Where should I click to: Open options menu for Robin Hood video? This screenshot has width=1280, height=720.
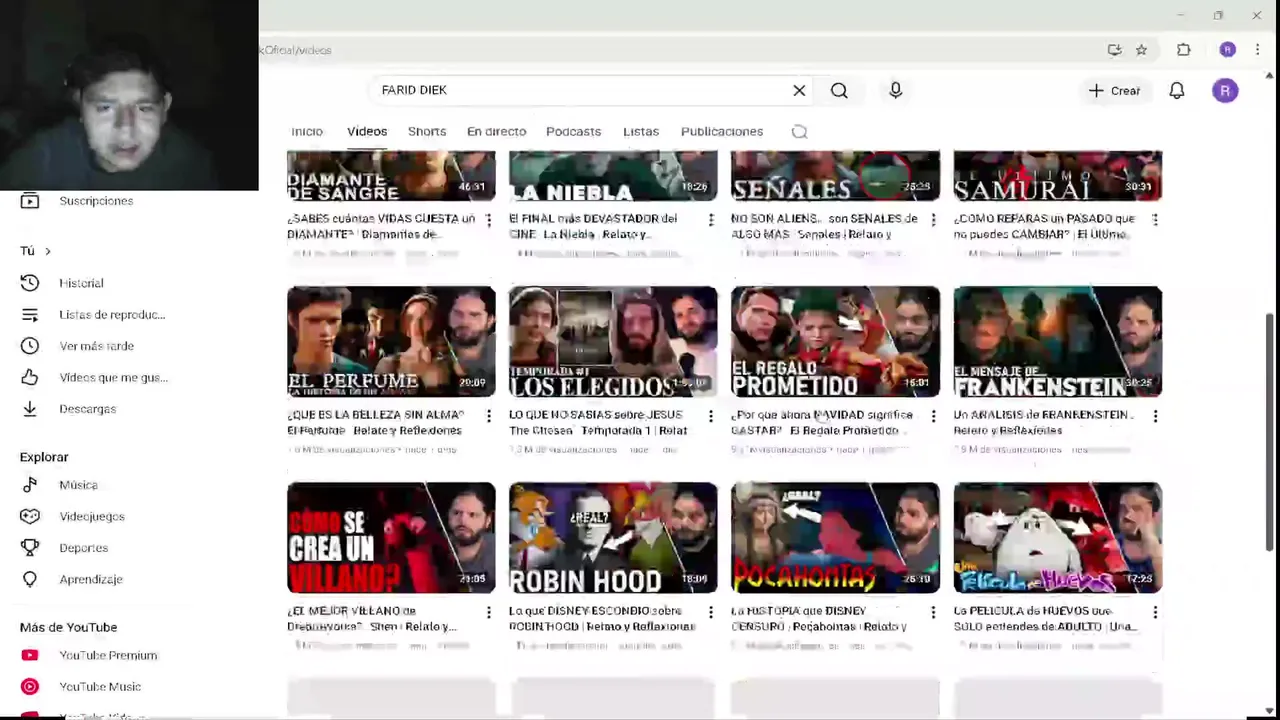point(711,612)
